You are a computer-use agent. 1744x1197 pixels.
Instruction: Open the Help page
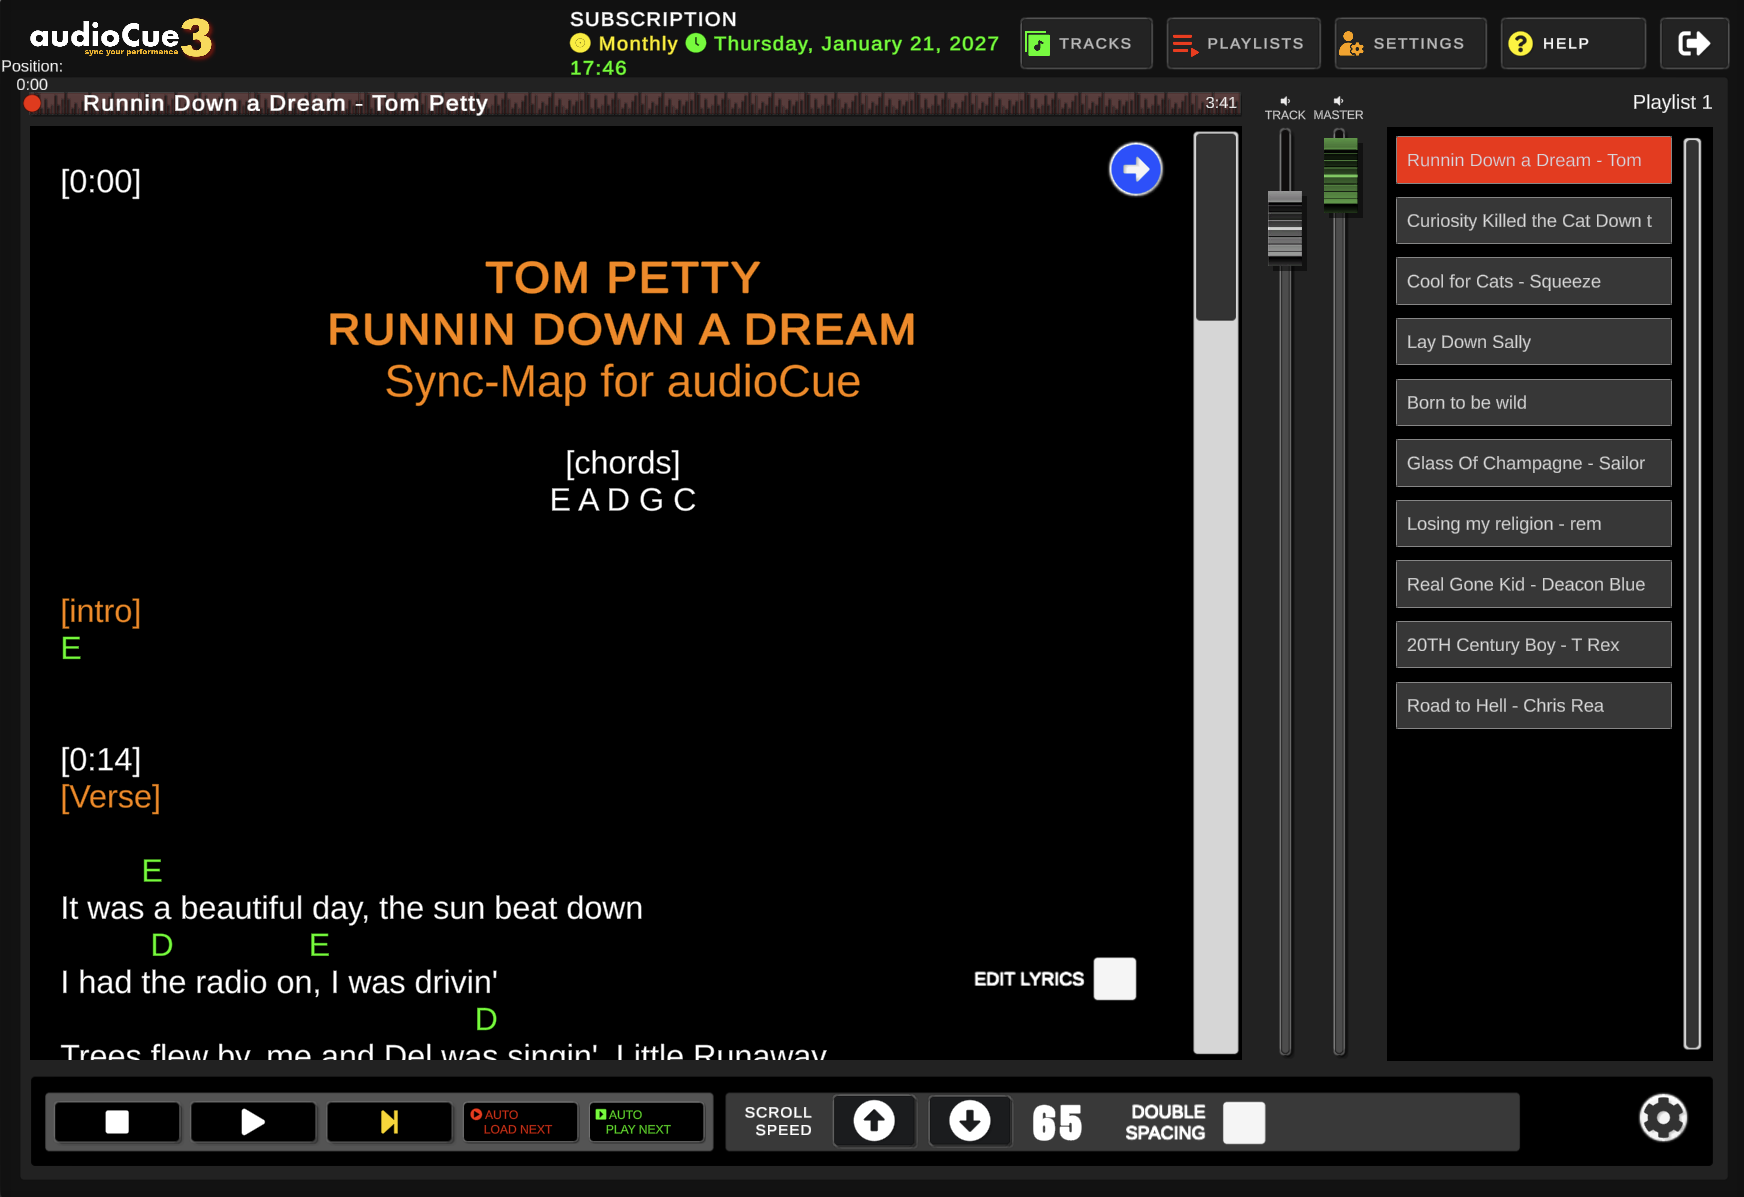point(1572,44)
